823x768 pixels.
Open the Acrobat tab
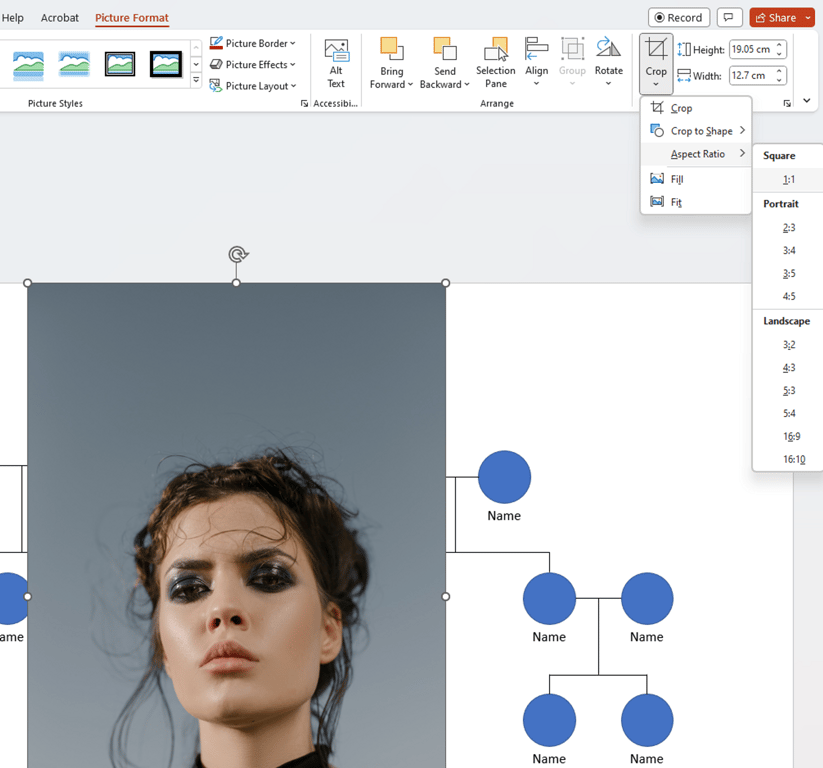click(x=60, y=17)
